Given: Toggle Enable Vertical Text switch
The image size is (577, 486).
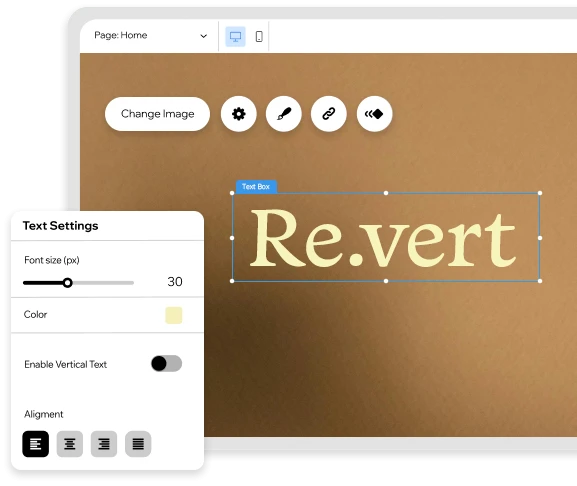Looking at the screenshot, I should tap(166, 363).
